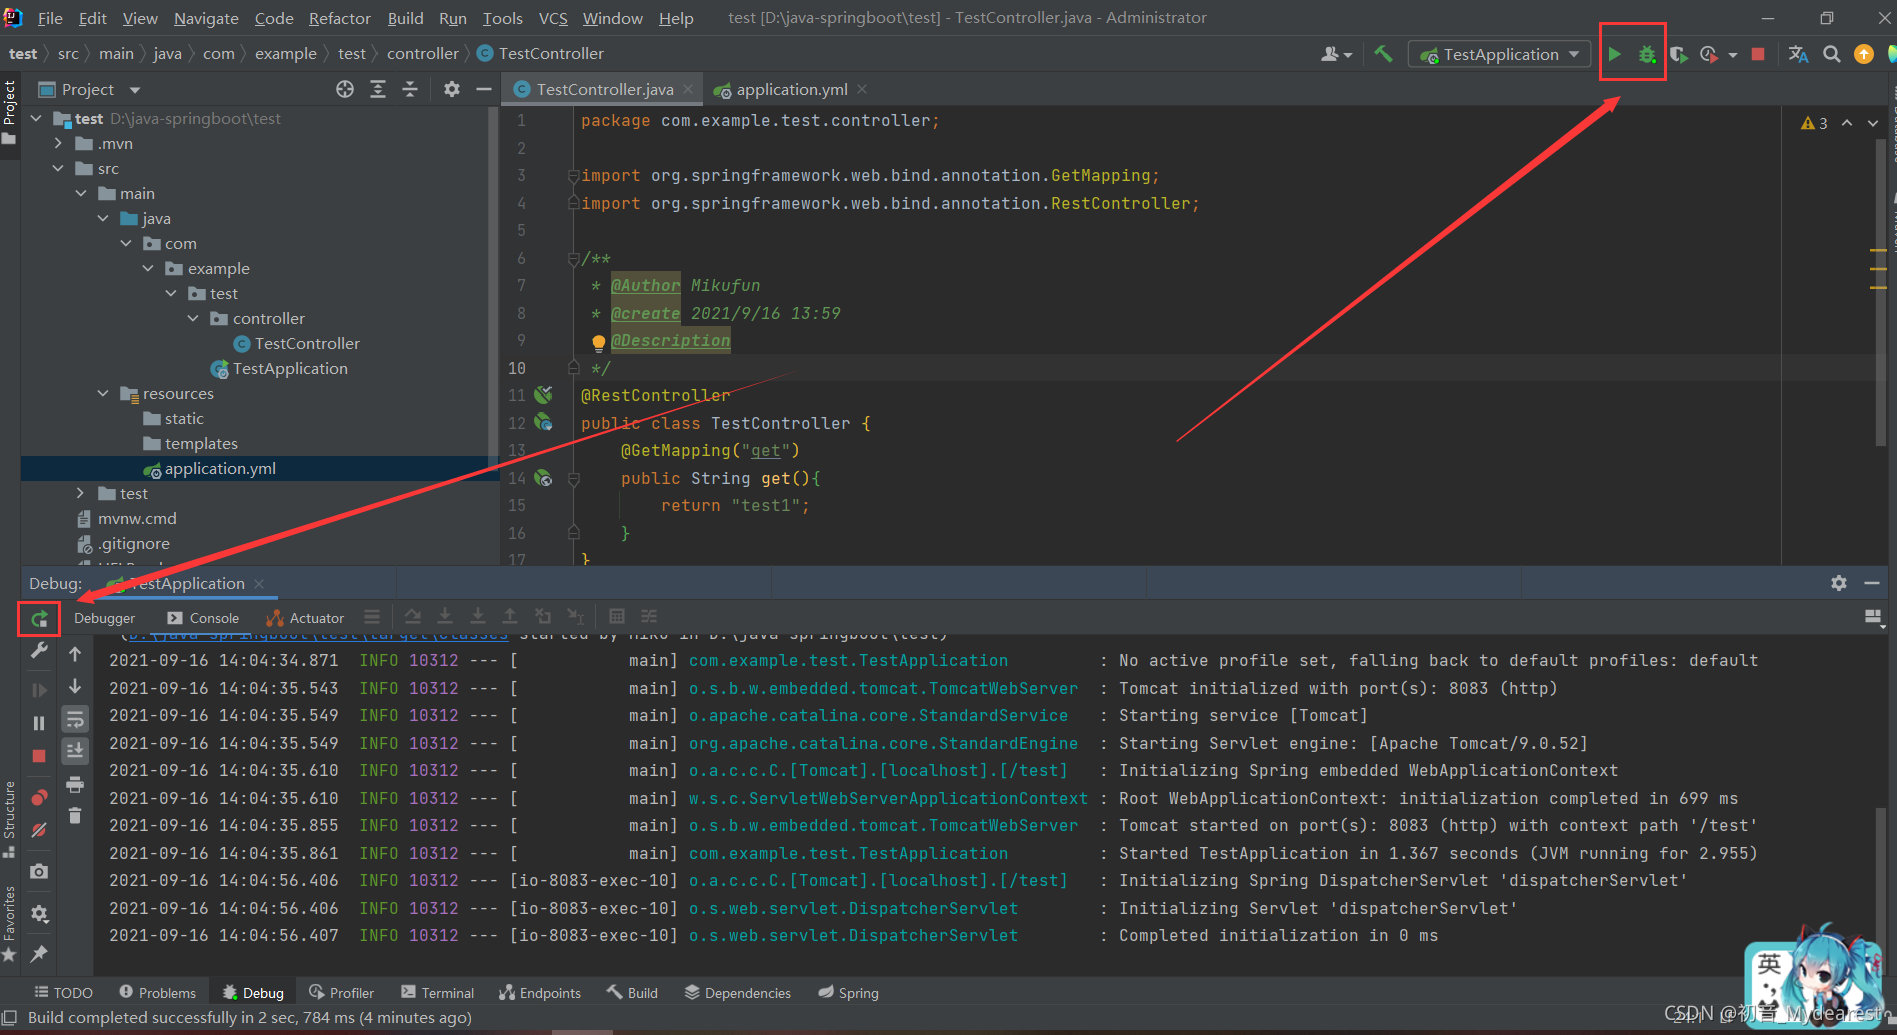This screenshot has width=1897, height=1035.
Task: Select opened file with crosshair icon in Project panel
Action: point(345,89)
